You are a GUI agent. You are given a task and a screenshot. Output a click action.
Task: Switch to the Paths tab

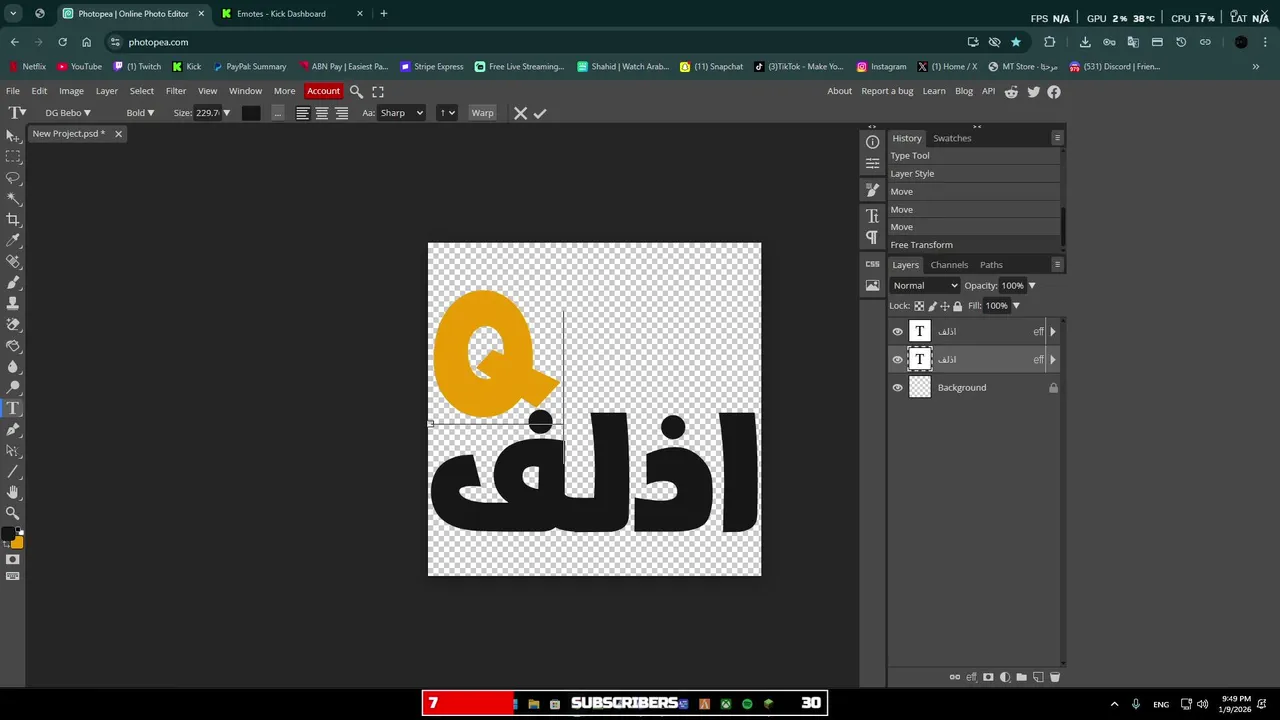991,265
